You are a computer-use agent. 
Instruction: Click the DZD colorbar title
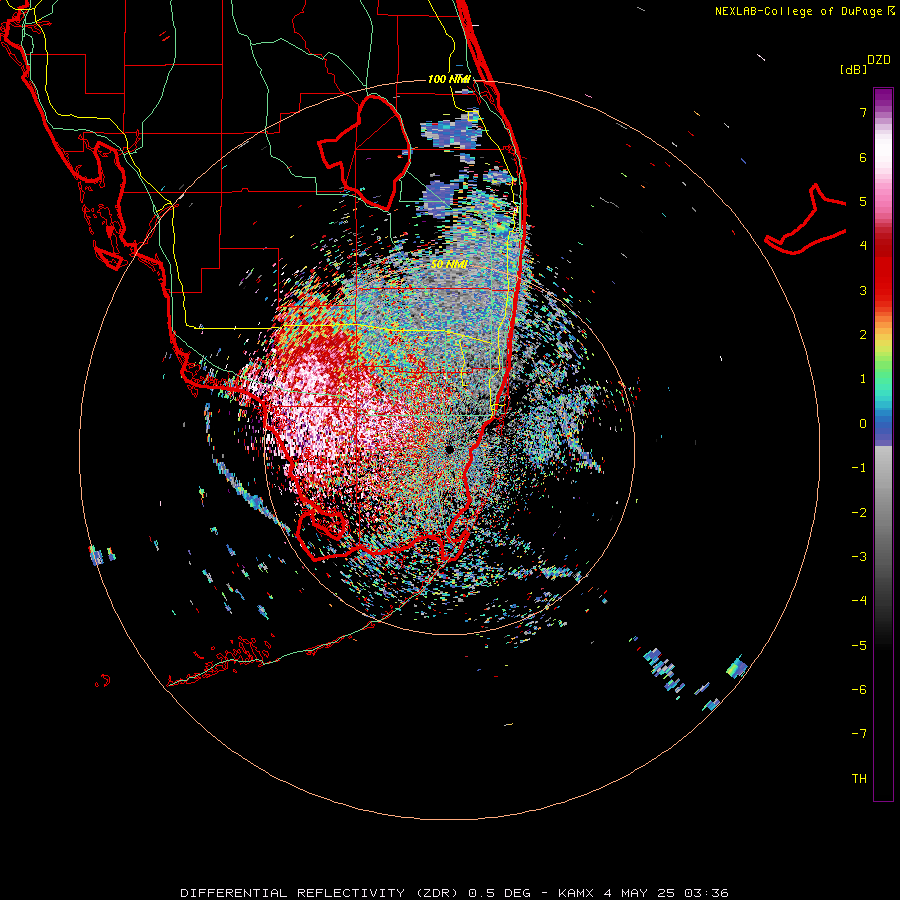tap(879, 60)
